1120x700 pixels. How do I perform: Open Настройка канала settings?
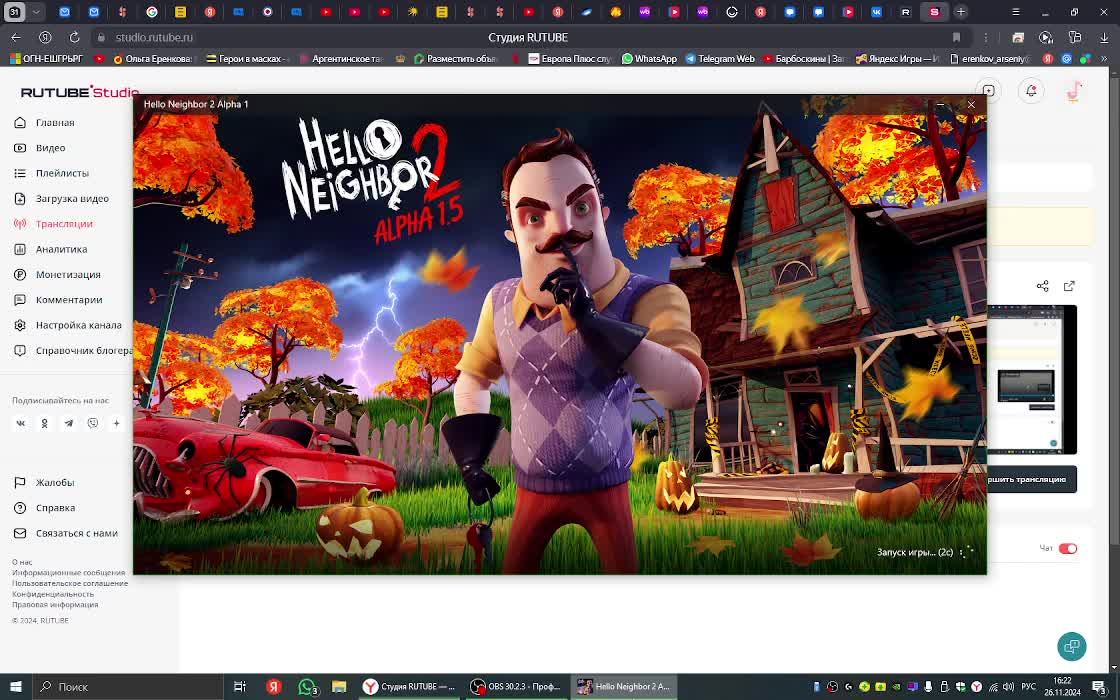[78, 325]
